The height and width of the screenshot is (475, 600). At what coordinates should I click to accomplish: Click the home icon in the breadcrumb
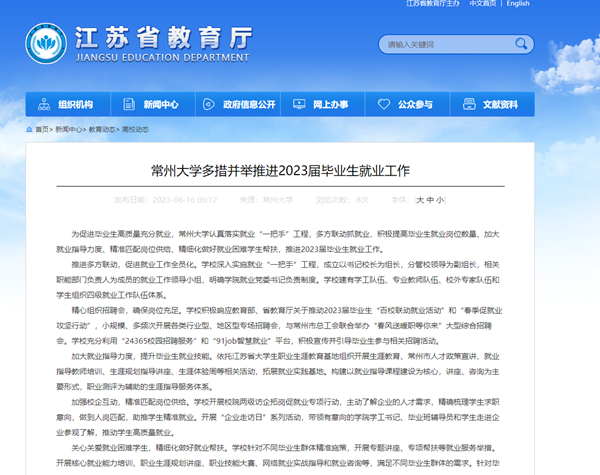point(27,129)
